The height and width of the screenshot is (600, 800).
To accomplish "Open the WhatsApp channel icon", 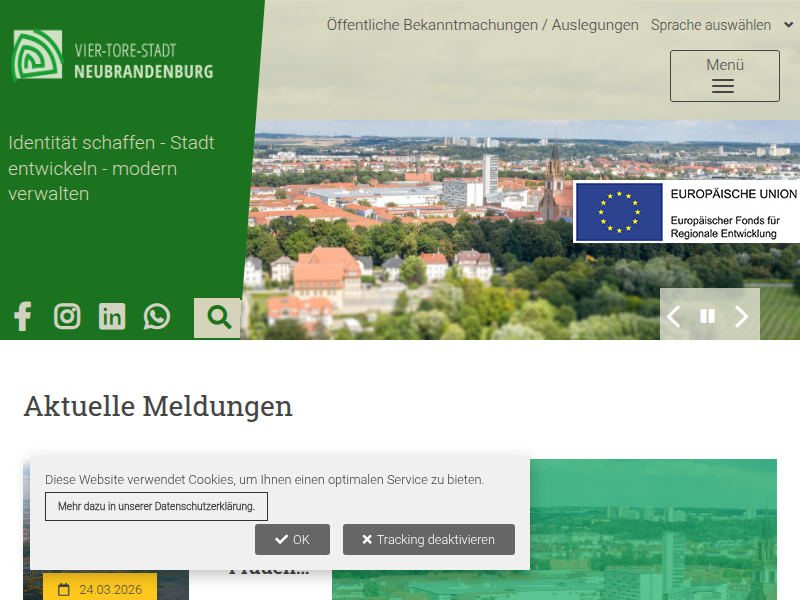I will (x=157, y=317).
